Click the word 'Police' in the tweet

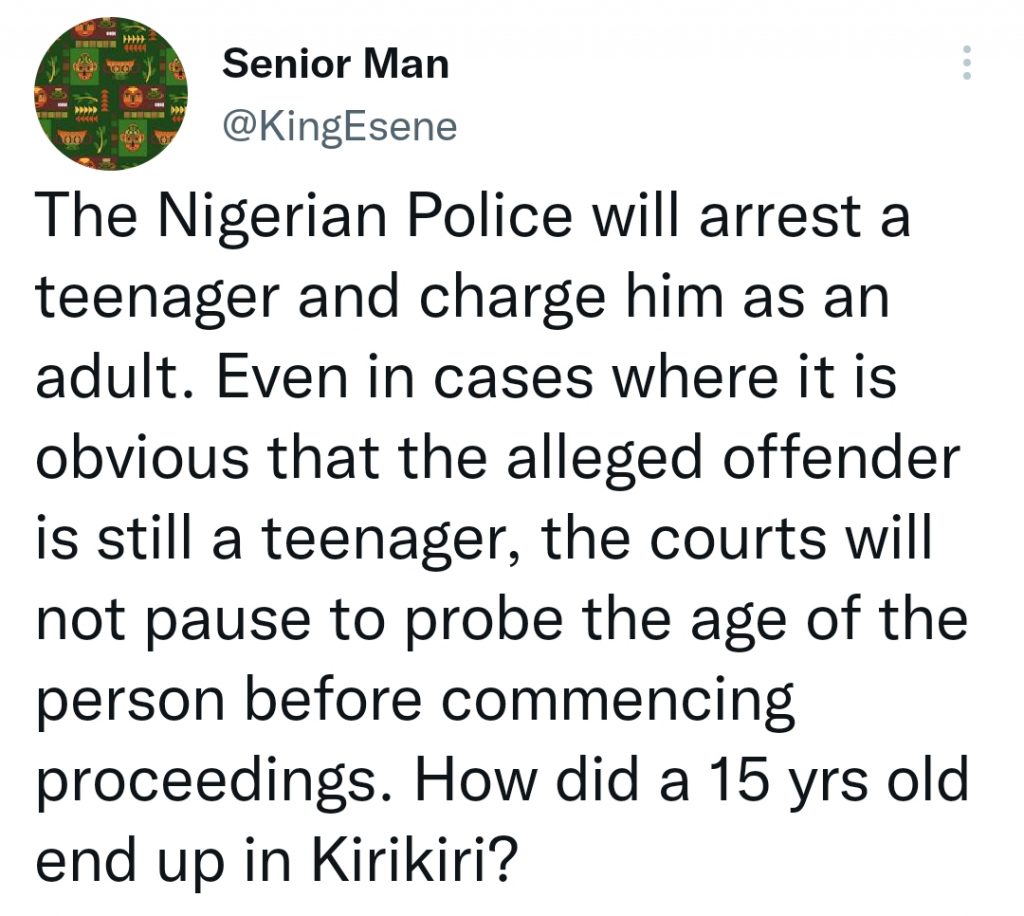click(x=490, y=217)
